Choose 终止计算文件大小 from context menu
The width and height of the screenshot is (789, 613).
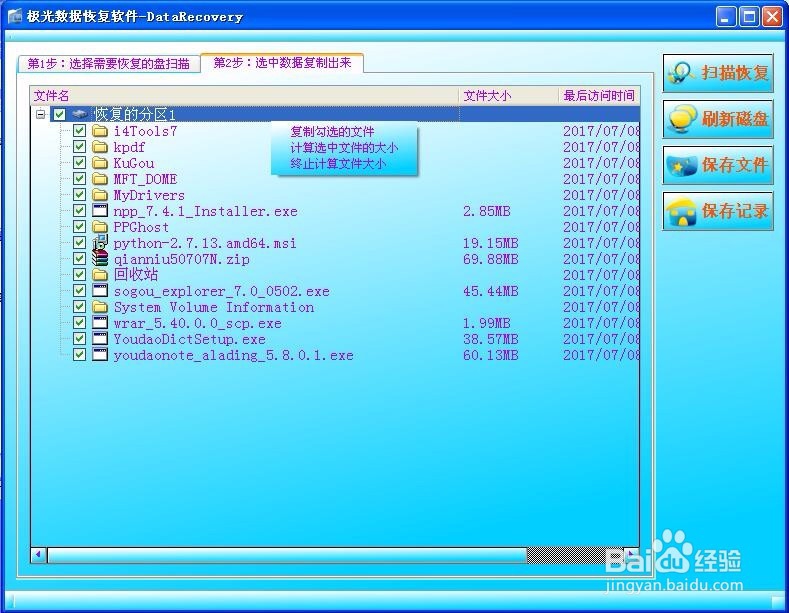pyautogui.click(x=338, y=164)
